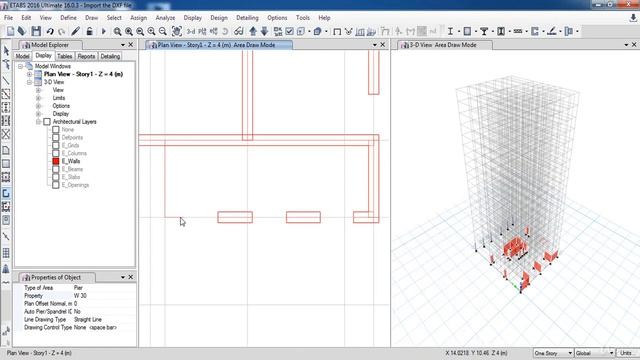Image resolution: width=640 pixels, height=360 pixels.
Task: Enable the E_Openings layer checkbox
Action: coord(56,185)
